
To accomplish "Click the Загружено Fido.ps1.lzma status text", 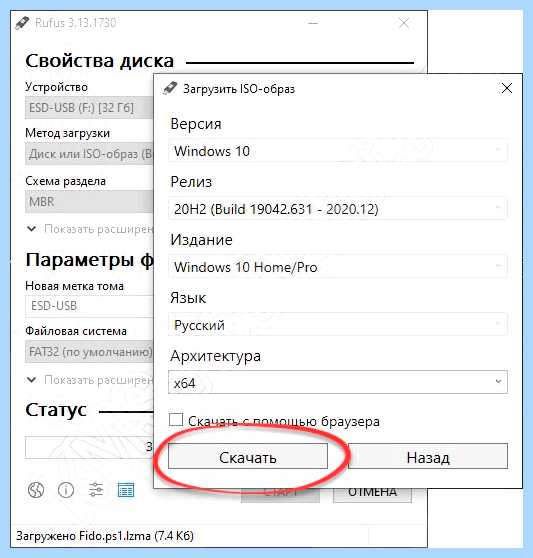I will [105, 536].
